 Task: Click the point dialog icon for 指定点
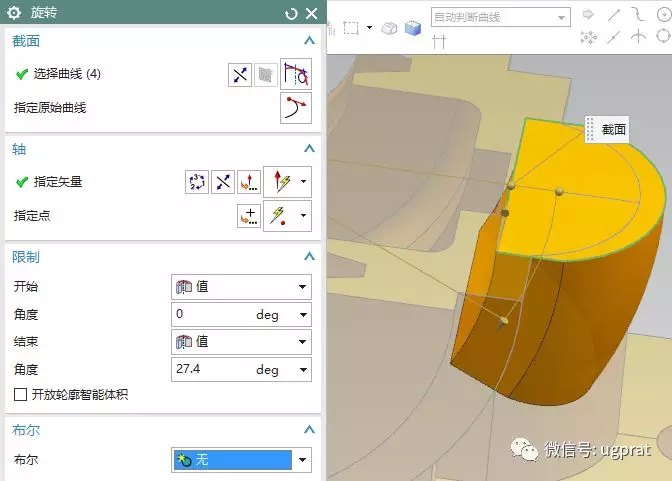coord(249,215)
